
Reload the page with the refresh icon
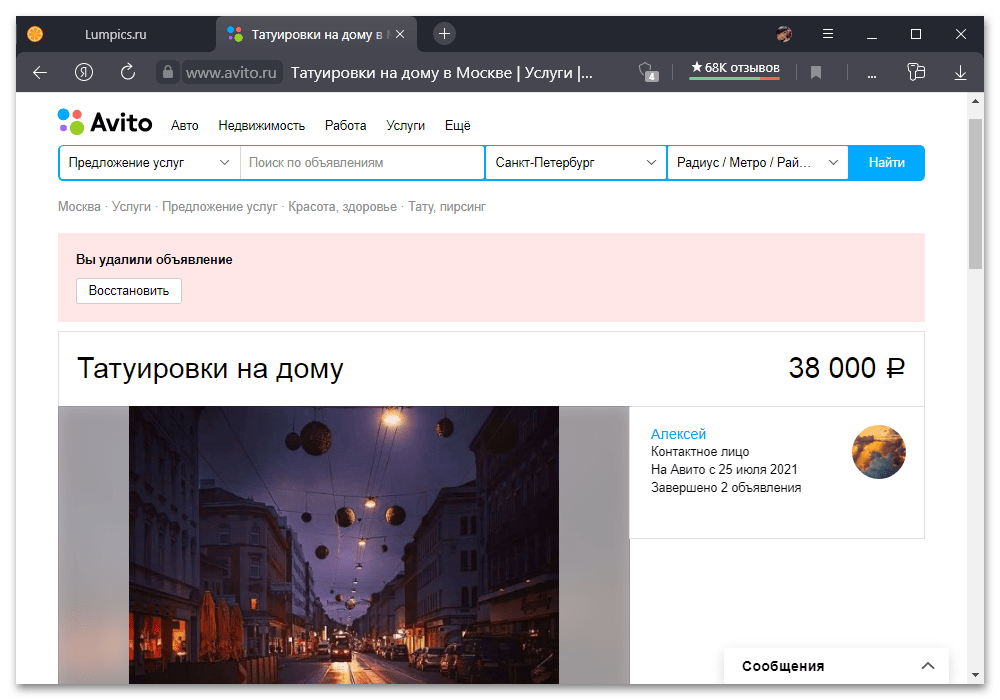click(x=128, y=72)
